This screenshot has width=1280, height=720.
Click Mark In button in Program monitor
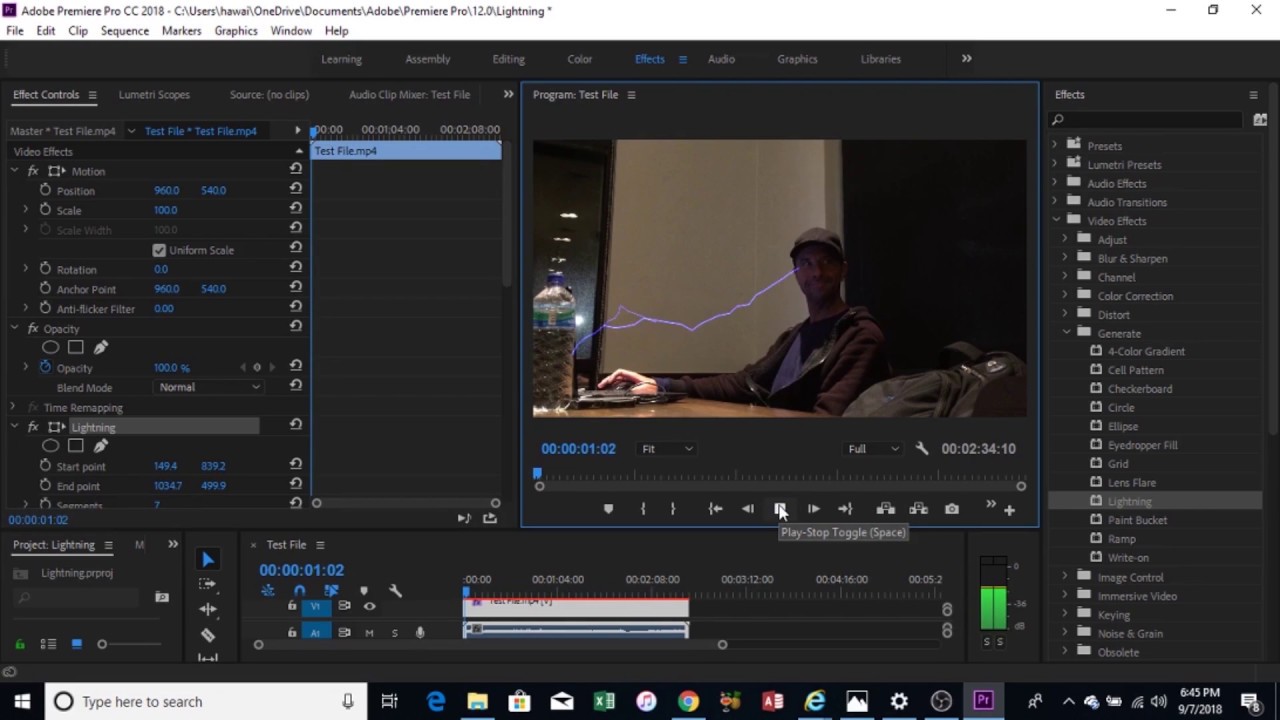pos(643,509)
